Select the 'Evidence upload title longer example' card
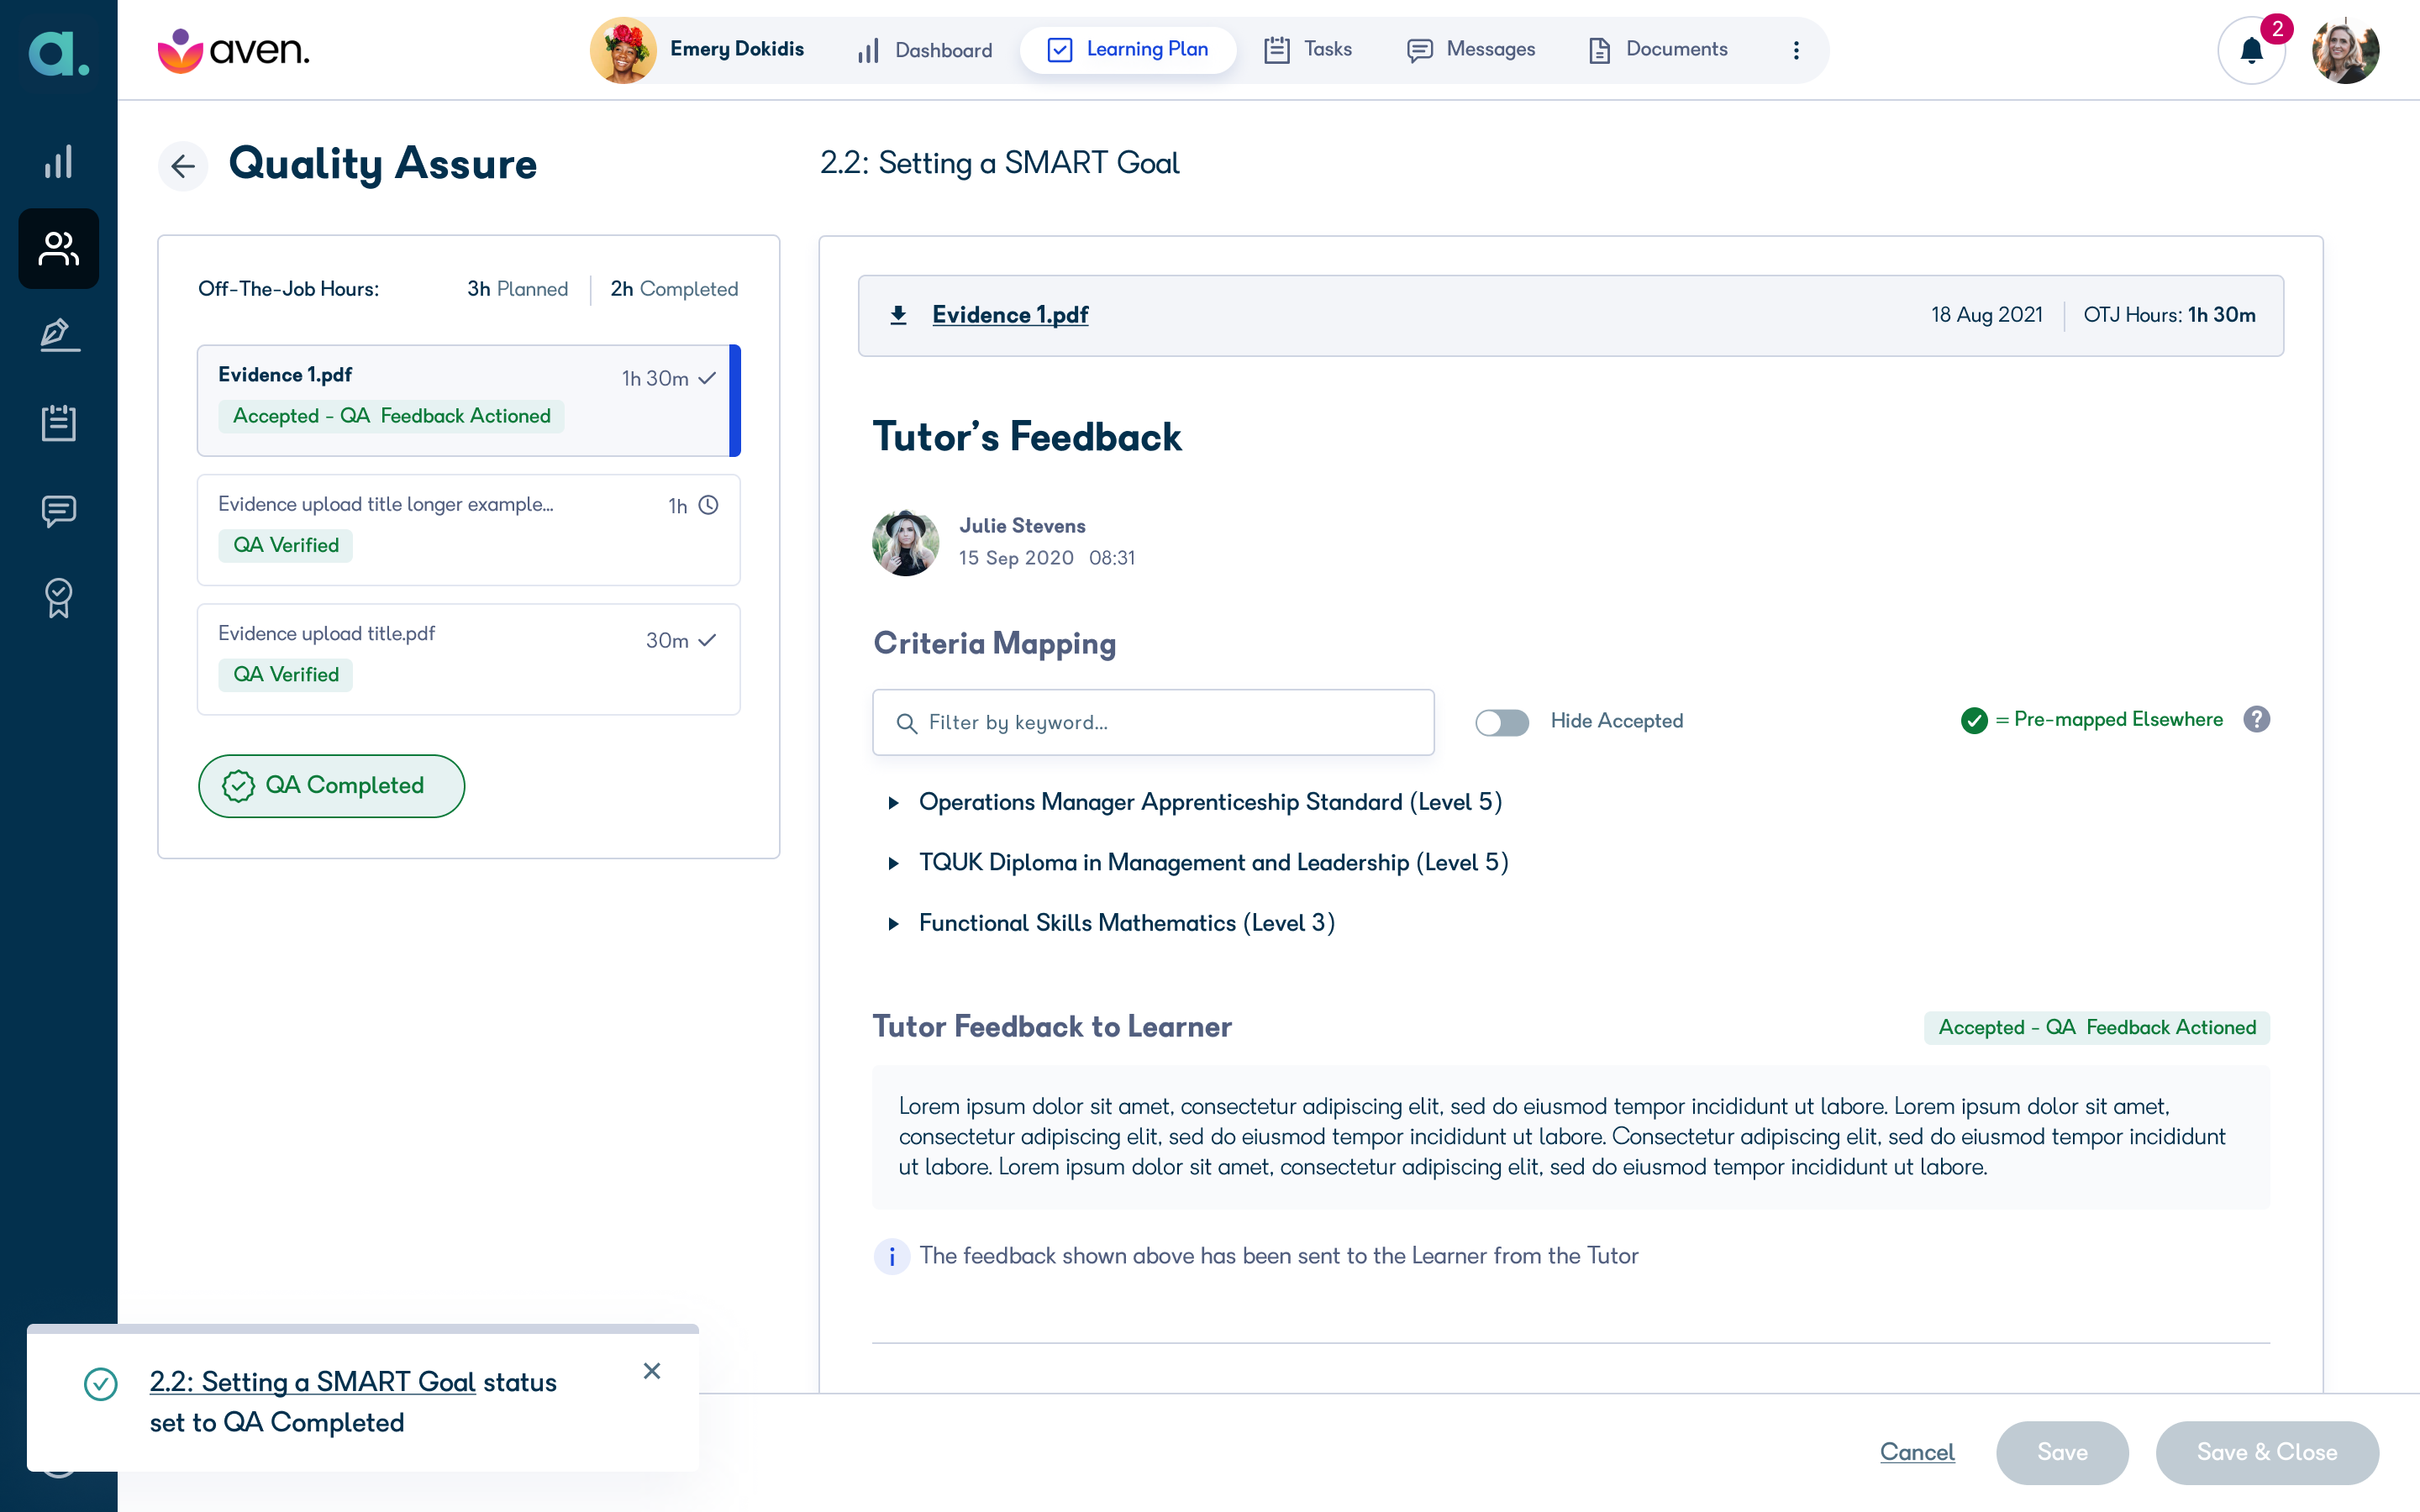2420x1512 pixels. tap(468, 530)
